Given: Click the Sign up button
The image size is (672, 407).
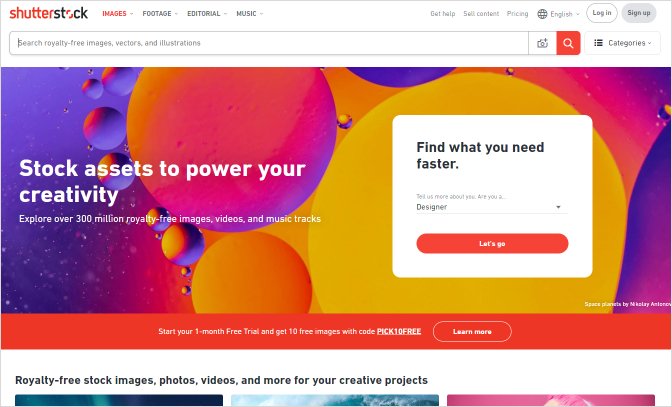Looking at the screenshot, I should tap(639, 13).
